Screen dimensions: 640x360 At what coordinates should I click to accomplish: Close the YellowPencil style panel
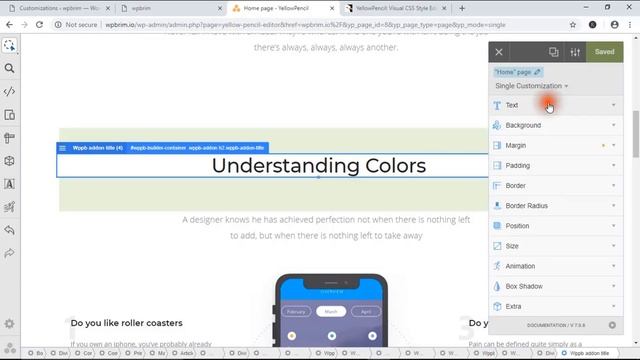(x=499, y=52)
